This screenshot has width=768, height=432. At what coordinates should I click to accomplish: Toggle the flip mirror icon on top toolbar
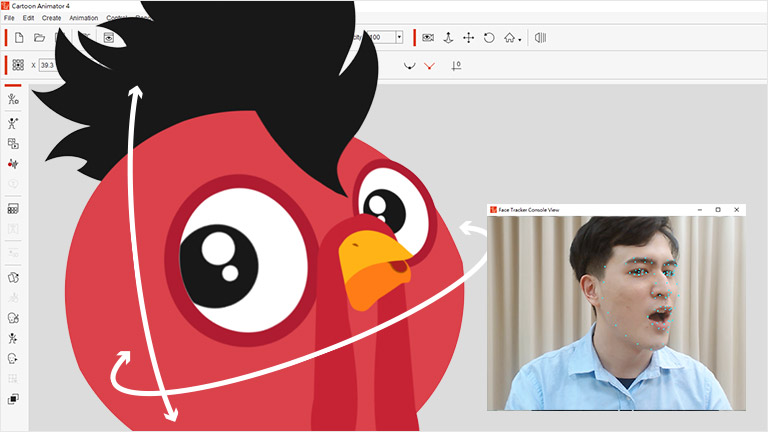540,38
